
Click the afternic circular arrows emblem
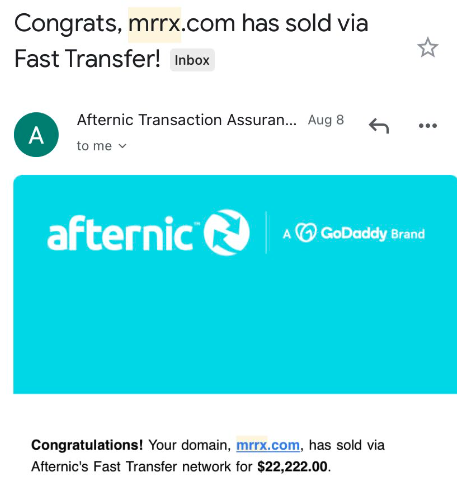(x=227, y=233)
